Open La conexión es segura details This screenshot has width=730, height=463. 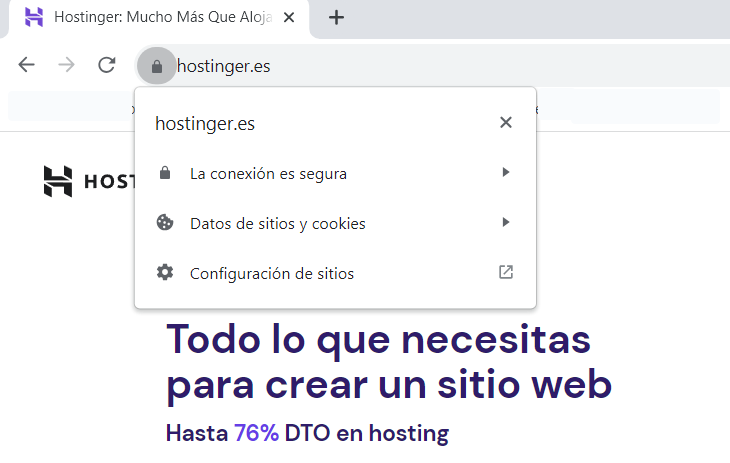pyautogui.click(x=335, y=173)
